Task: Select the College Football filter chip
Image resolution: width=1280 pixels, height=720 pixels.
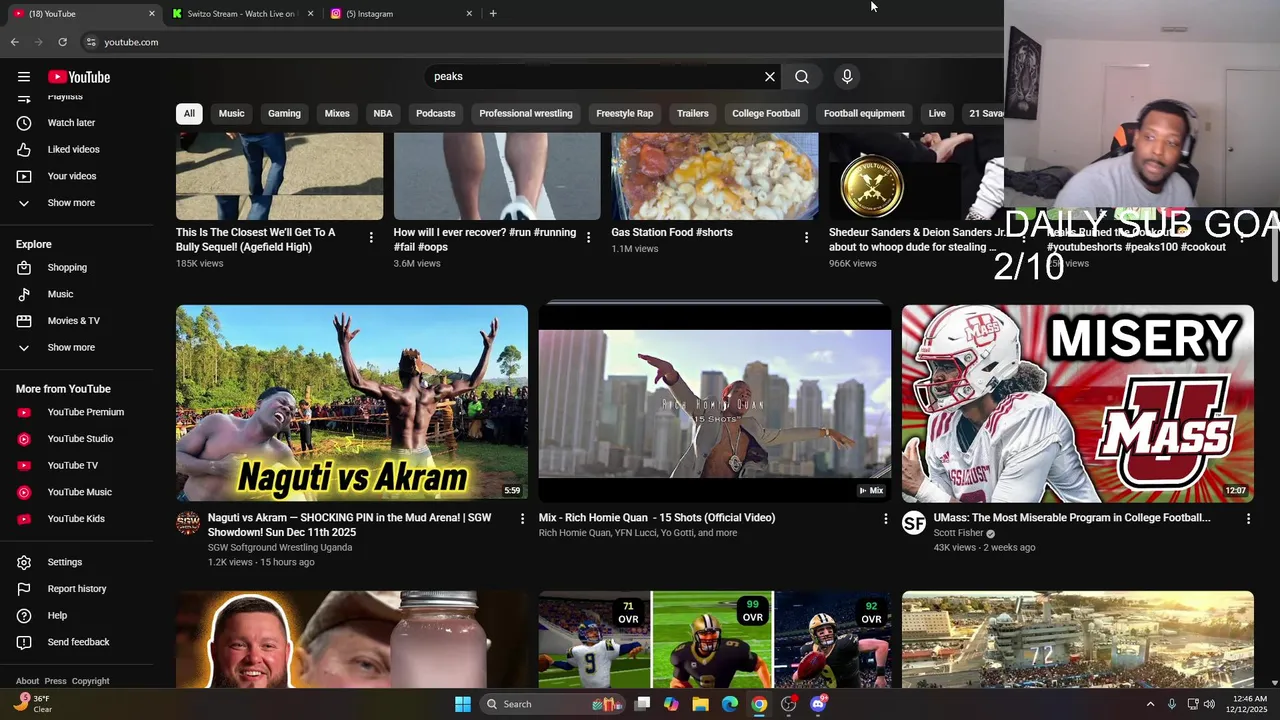Action: [766, 113]
